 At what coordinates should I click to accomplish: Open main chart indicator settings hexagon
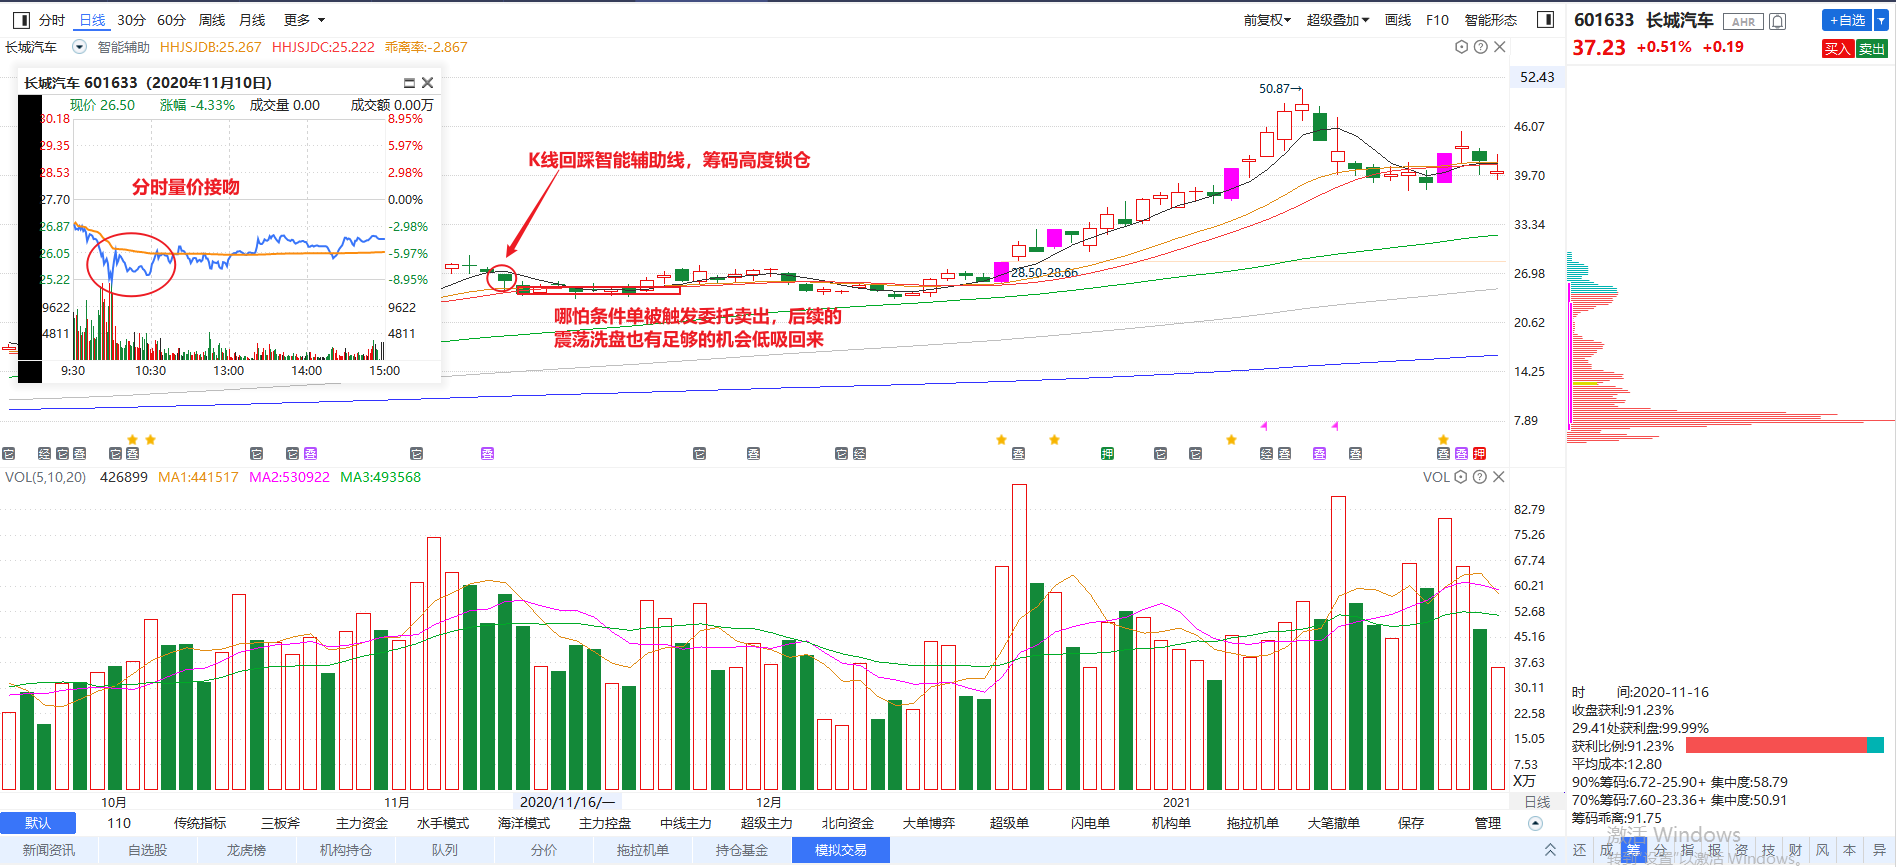coord(1462,47)
